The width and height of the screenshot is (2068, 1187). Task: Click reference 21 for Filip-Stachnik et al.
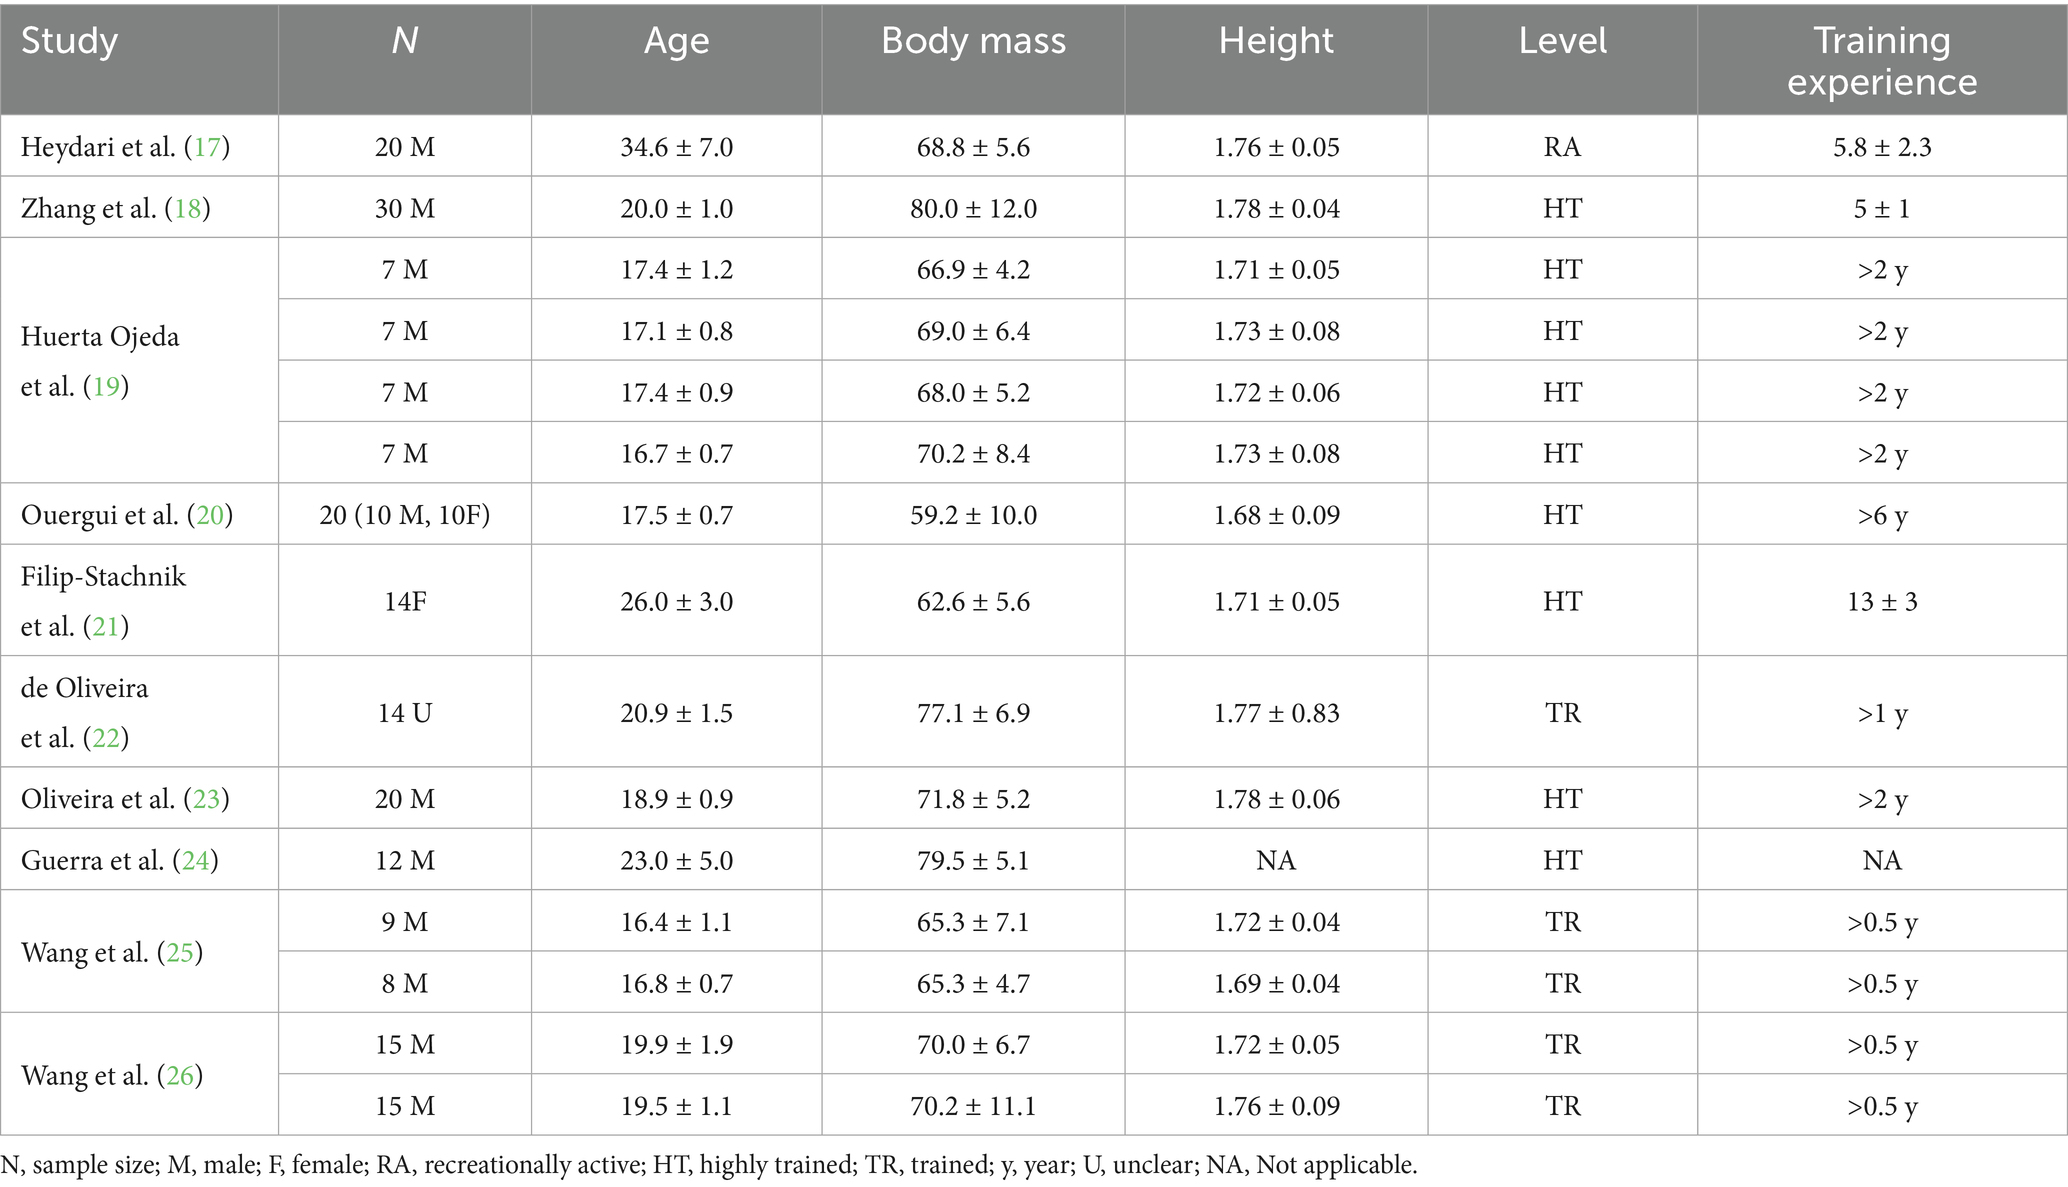point(106,627)
